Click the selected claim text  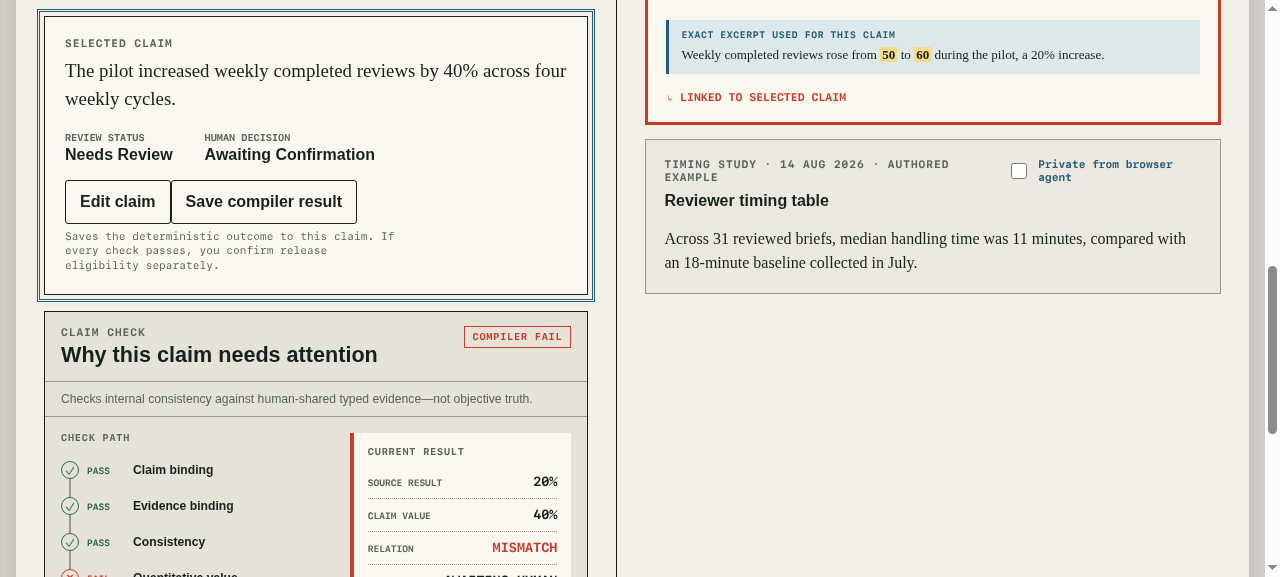click(x=316, y=85)
